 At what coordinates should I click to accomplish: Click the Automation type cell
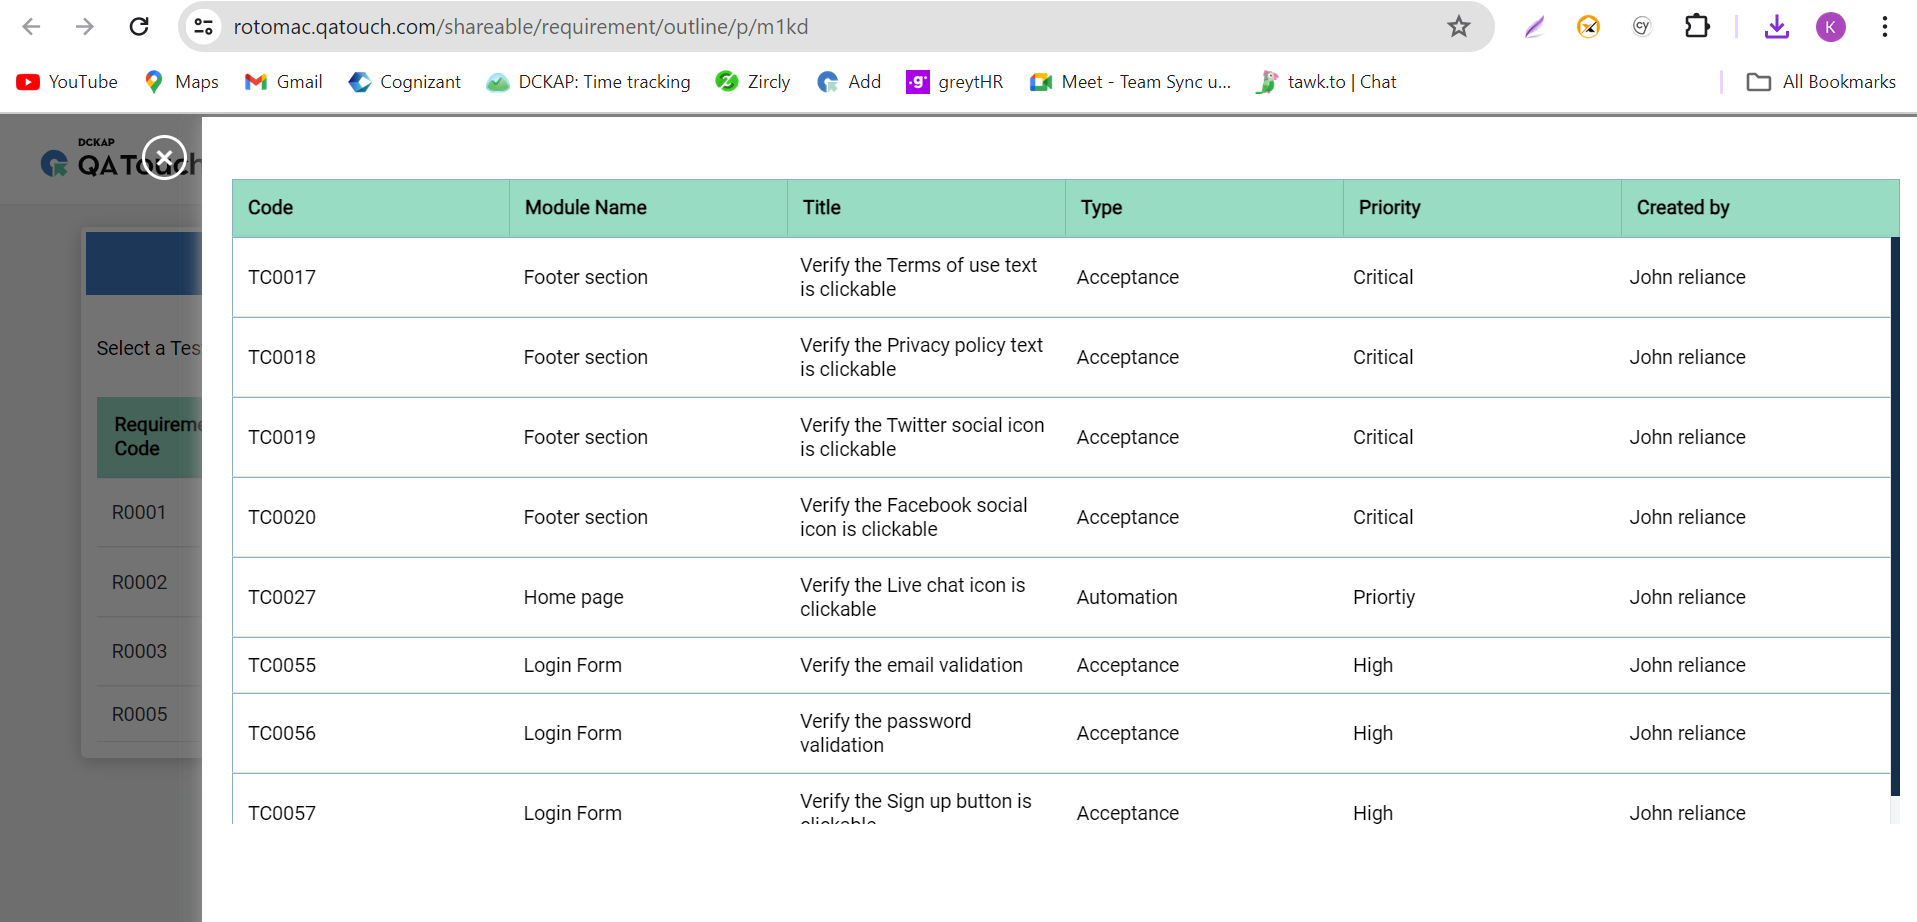[x=1127, y=598]
